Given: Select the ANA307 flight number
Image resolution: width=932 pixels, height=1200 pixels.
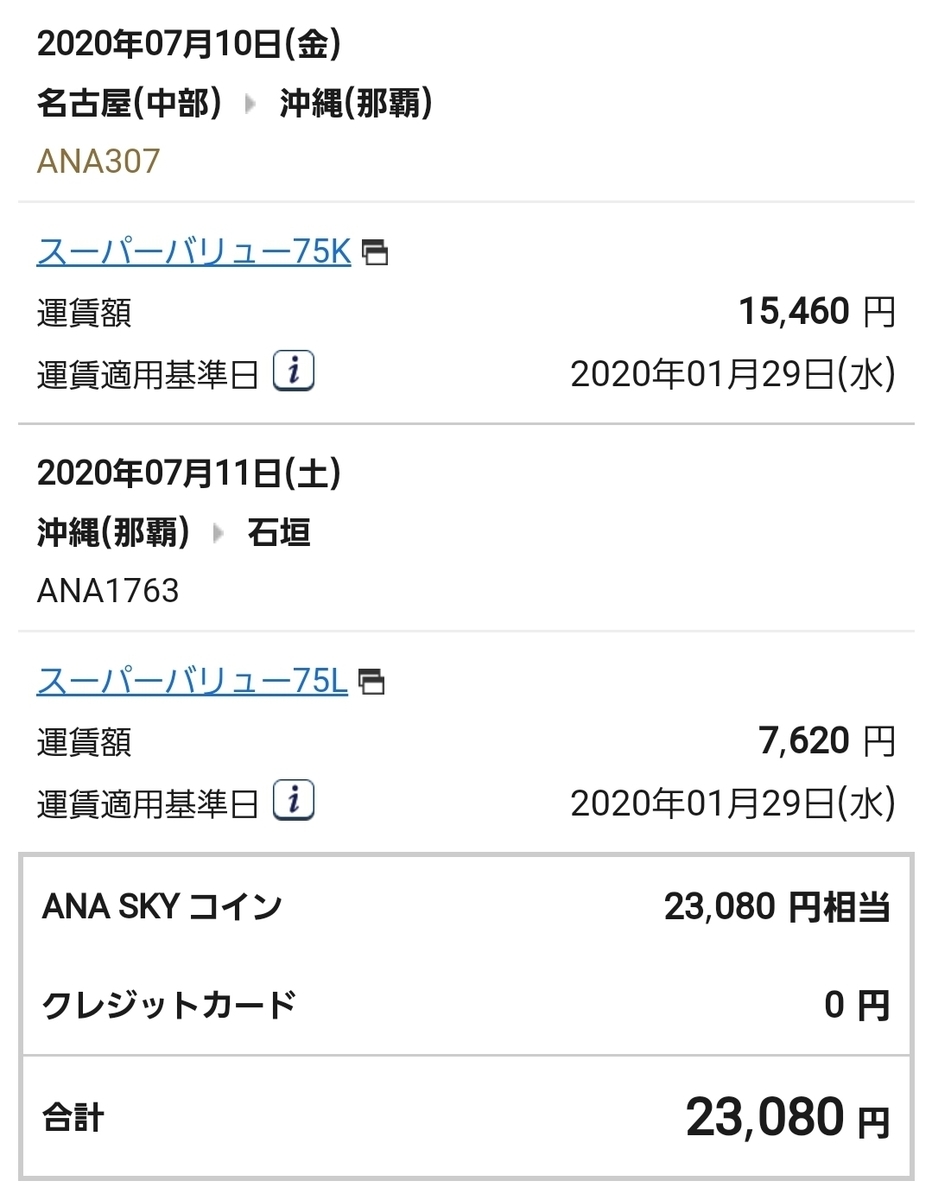Looking at the screenshot, I should [98, 162].
